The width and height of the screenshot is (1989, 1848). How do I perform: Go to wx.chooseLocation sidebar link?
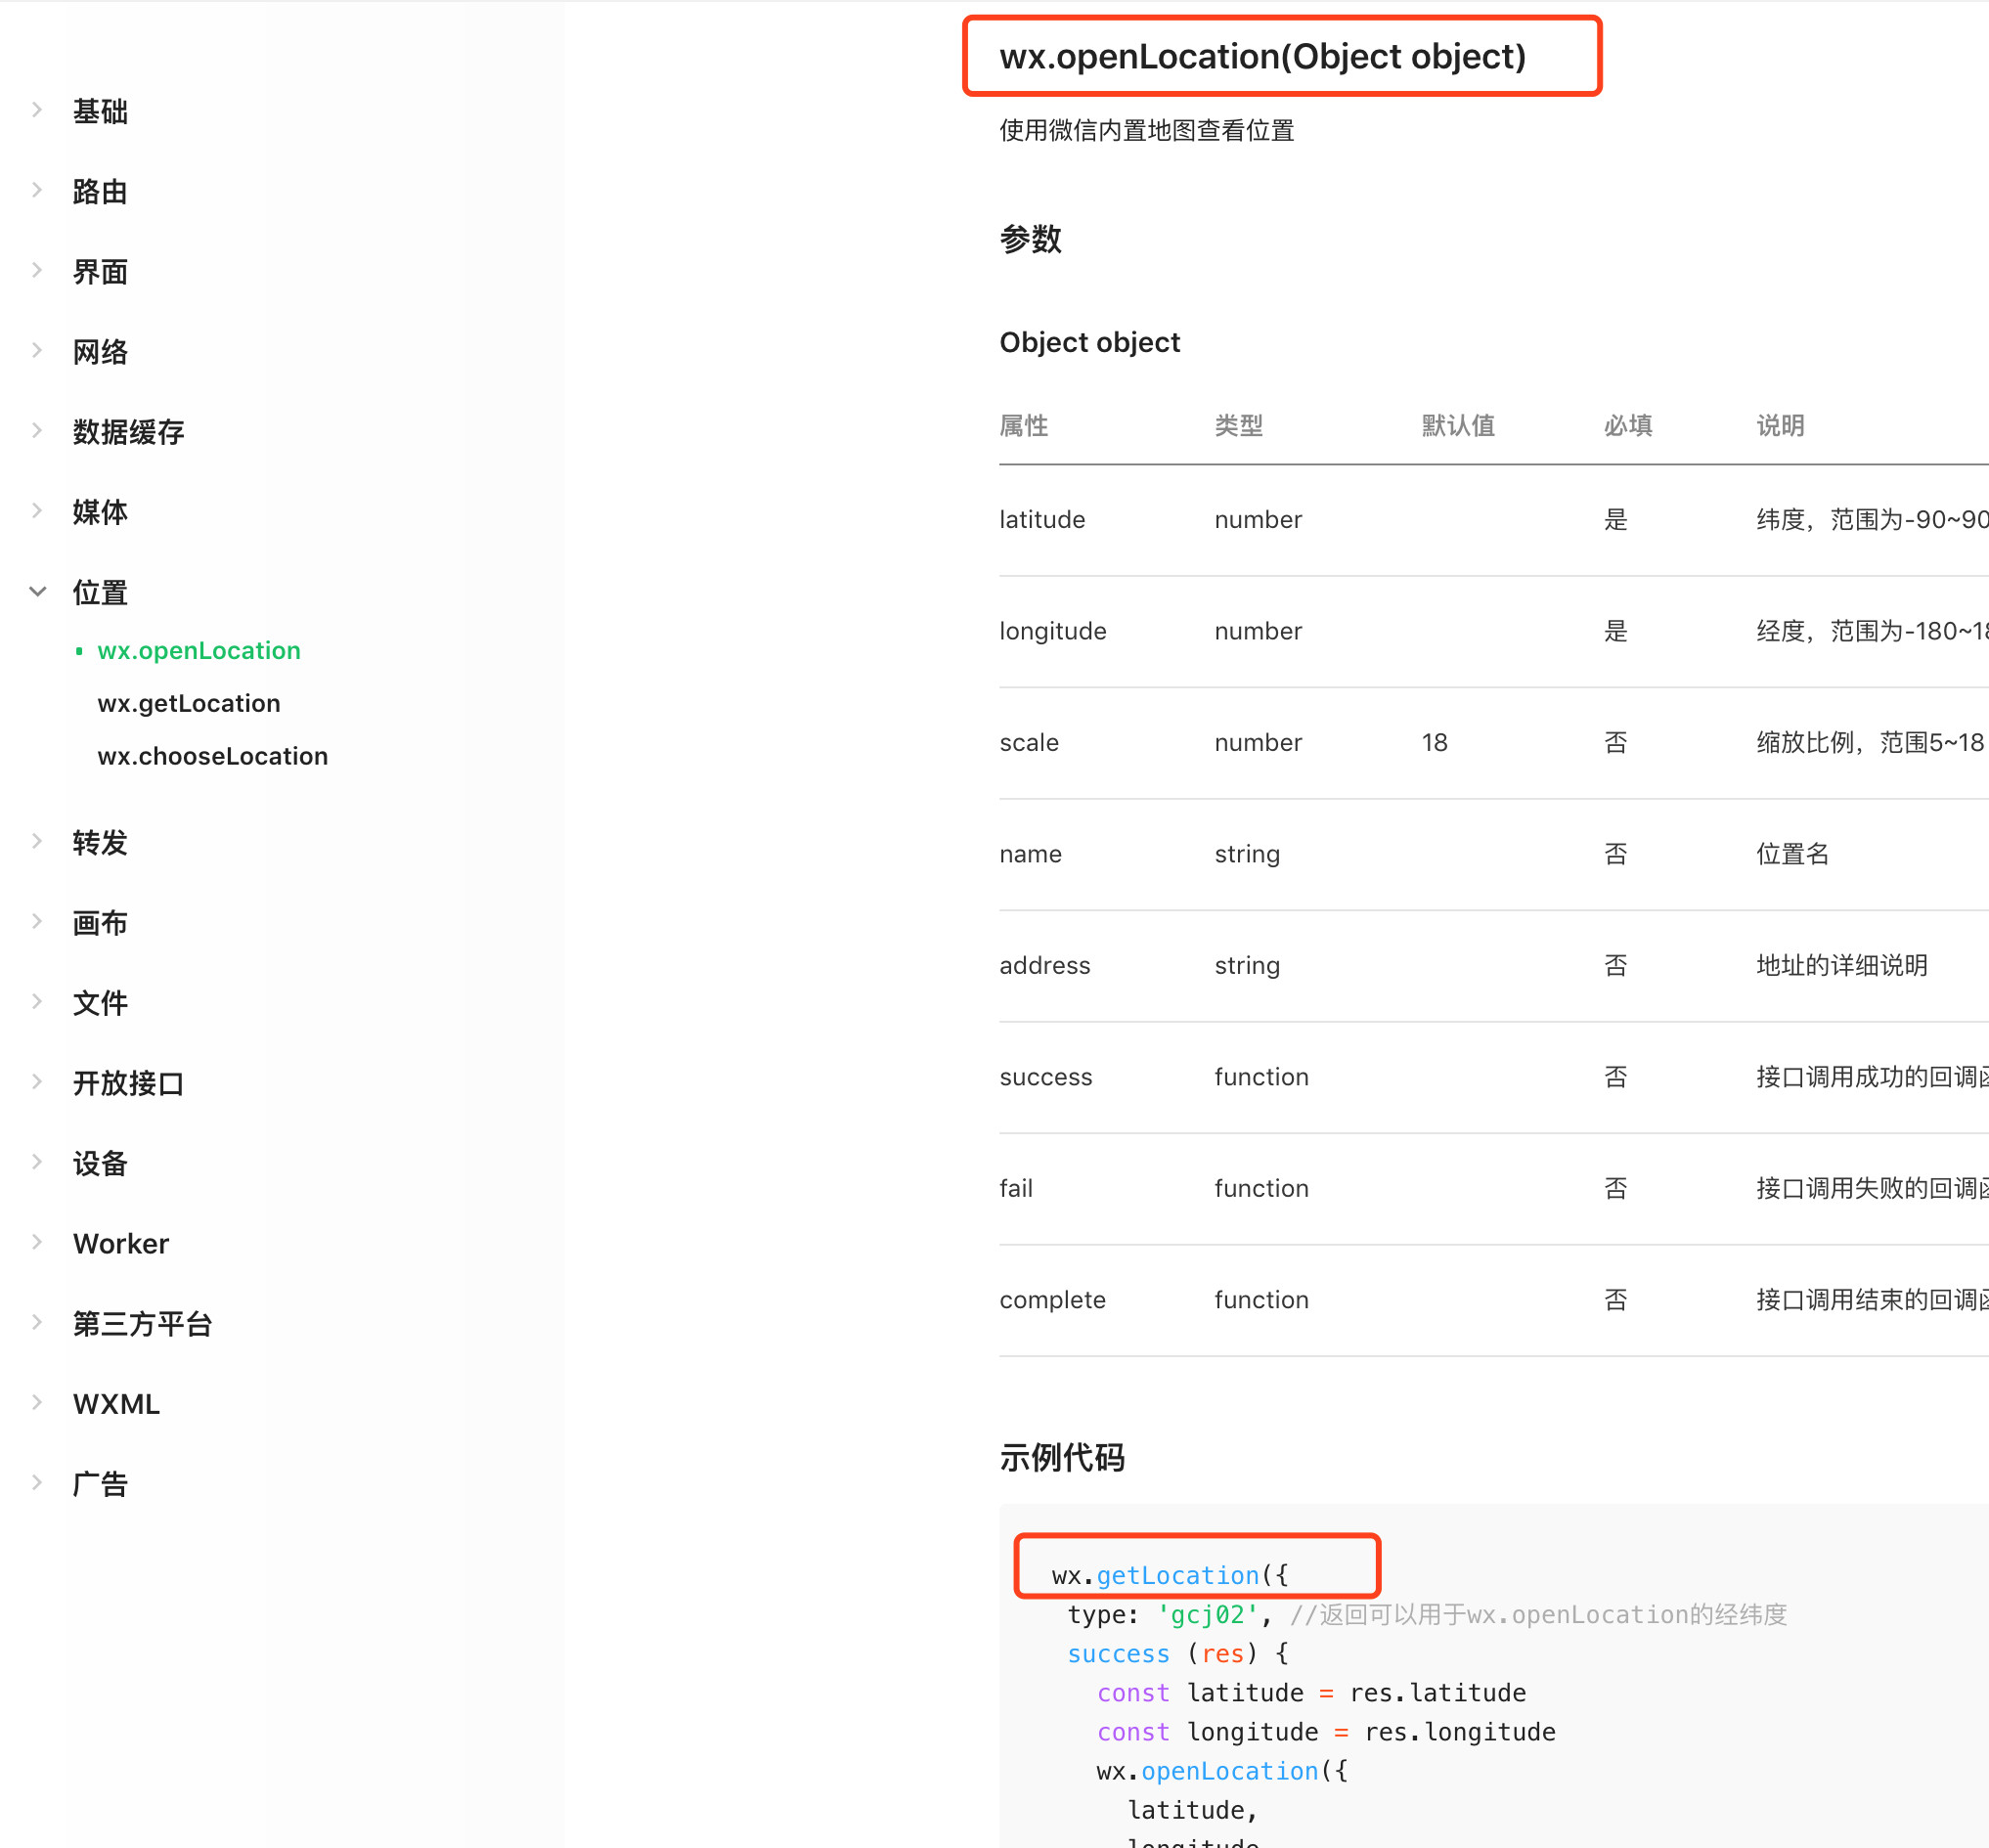point(213,756)
